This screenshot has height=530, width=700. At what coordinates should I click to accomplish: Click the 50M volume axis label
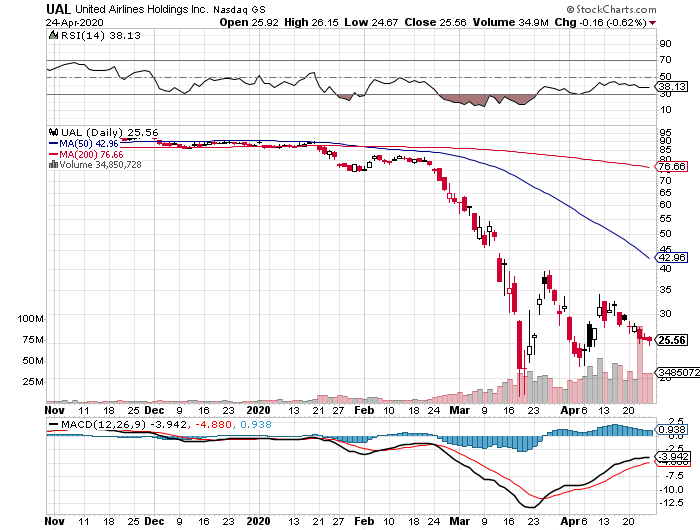(33, 361)
